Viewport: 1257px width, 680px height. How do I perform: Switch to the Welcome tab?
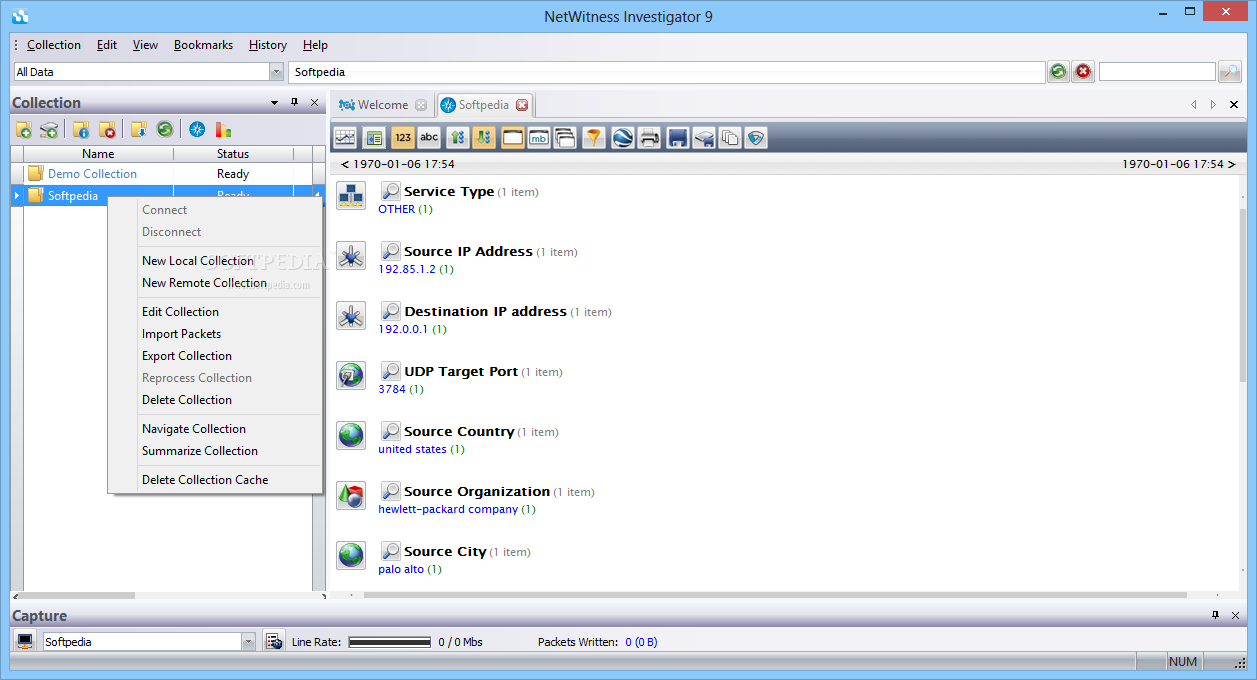tap(382, 105)
